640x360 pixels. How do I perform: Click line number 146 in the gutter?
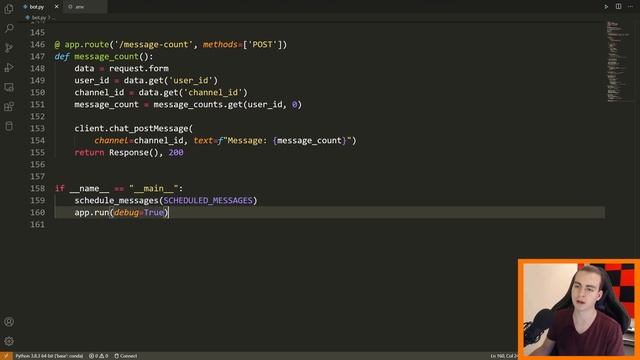tap(38, 44)
